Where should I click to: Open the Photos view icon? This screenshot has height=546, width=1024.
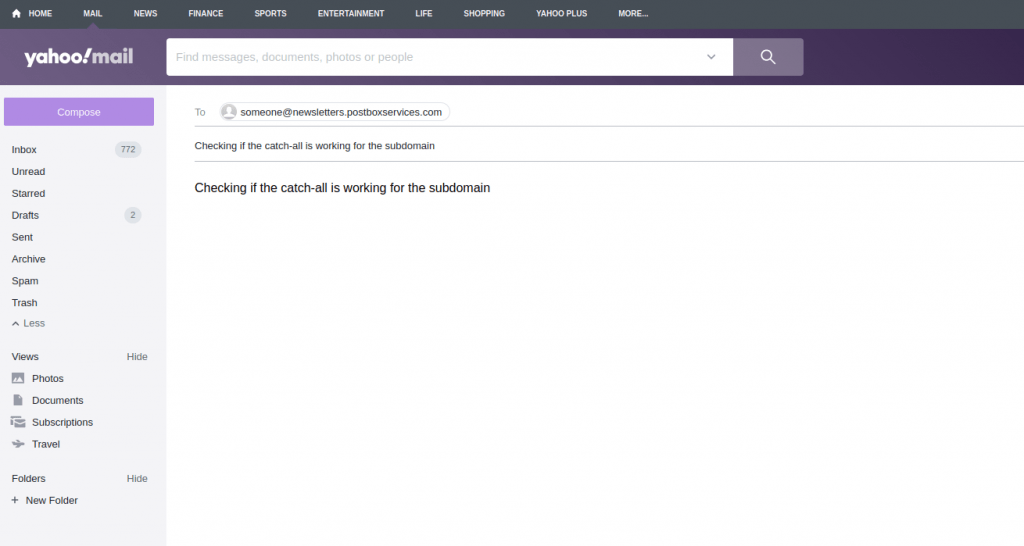click(18, 378)
